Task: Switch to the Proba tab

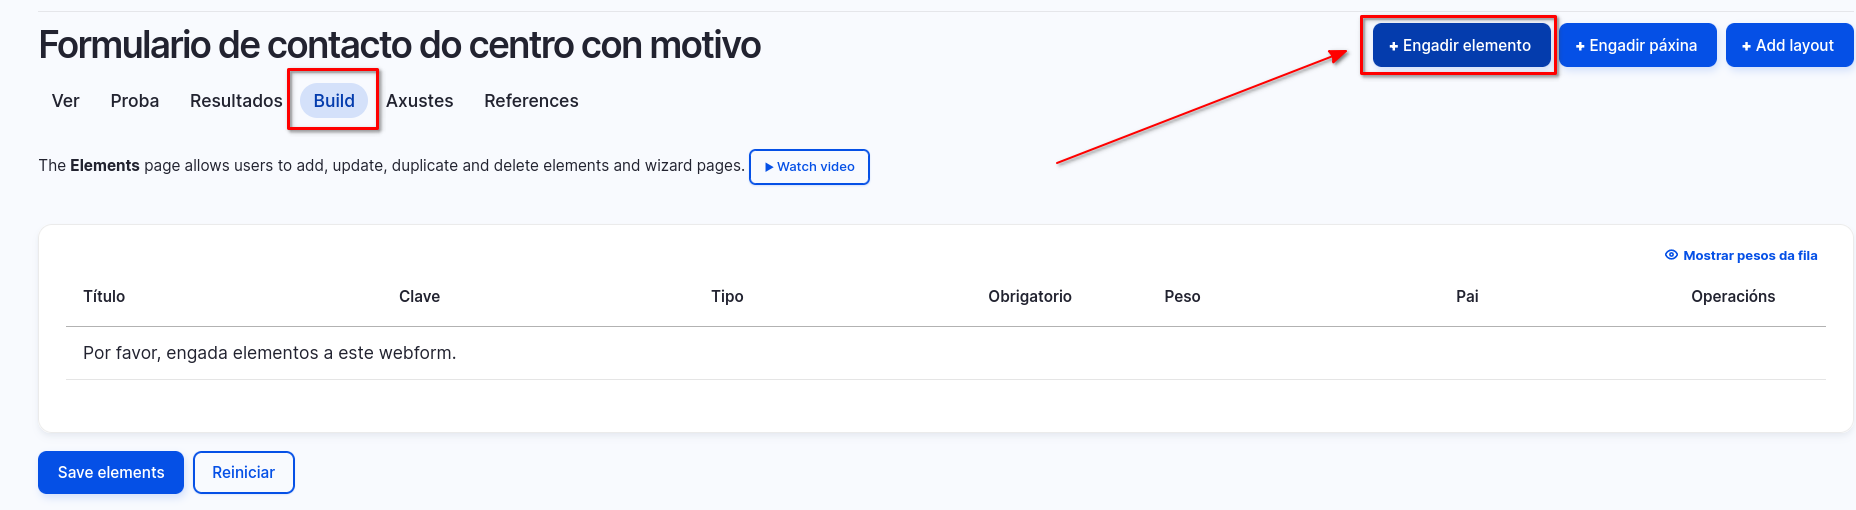Action: pyautogui.click(x=135, y=101)
